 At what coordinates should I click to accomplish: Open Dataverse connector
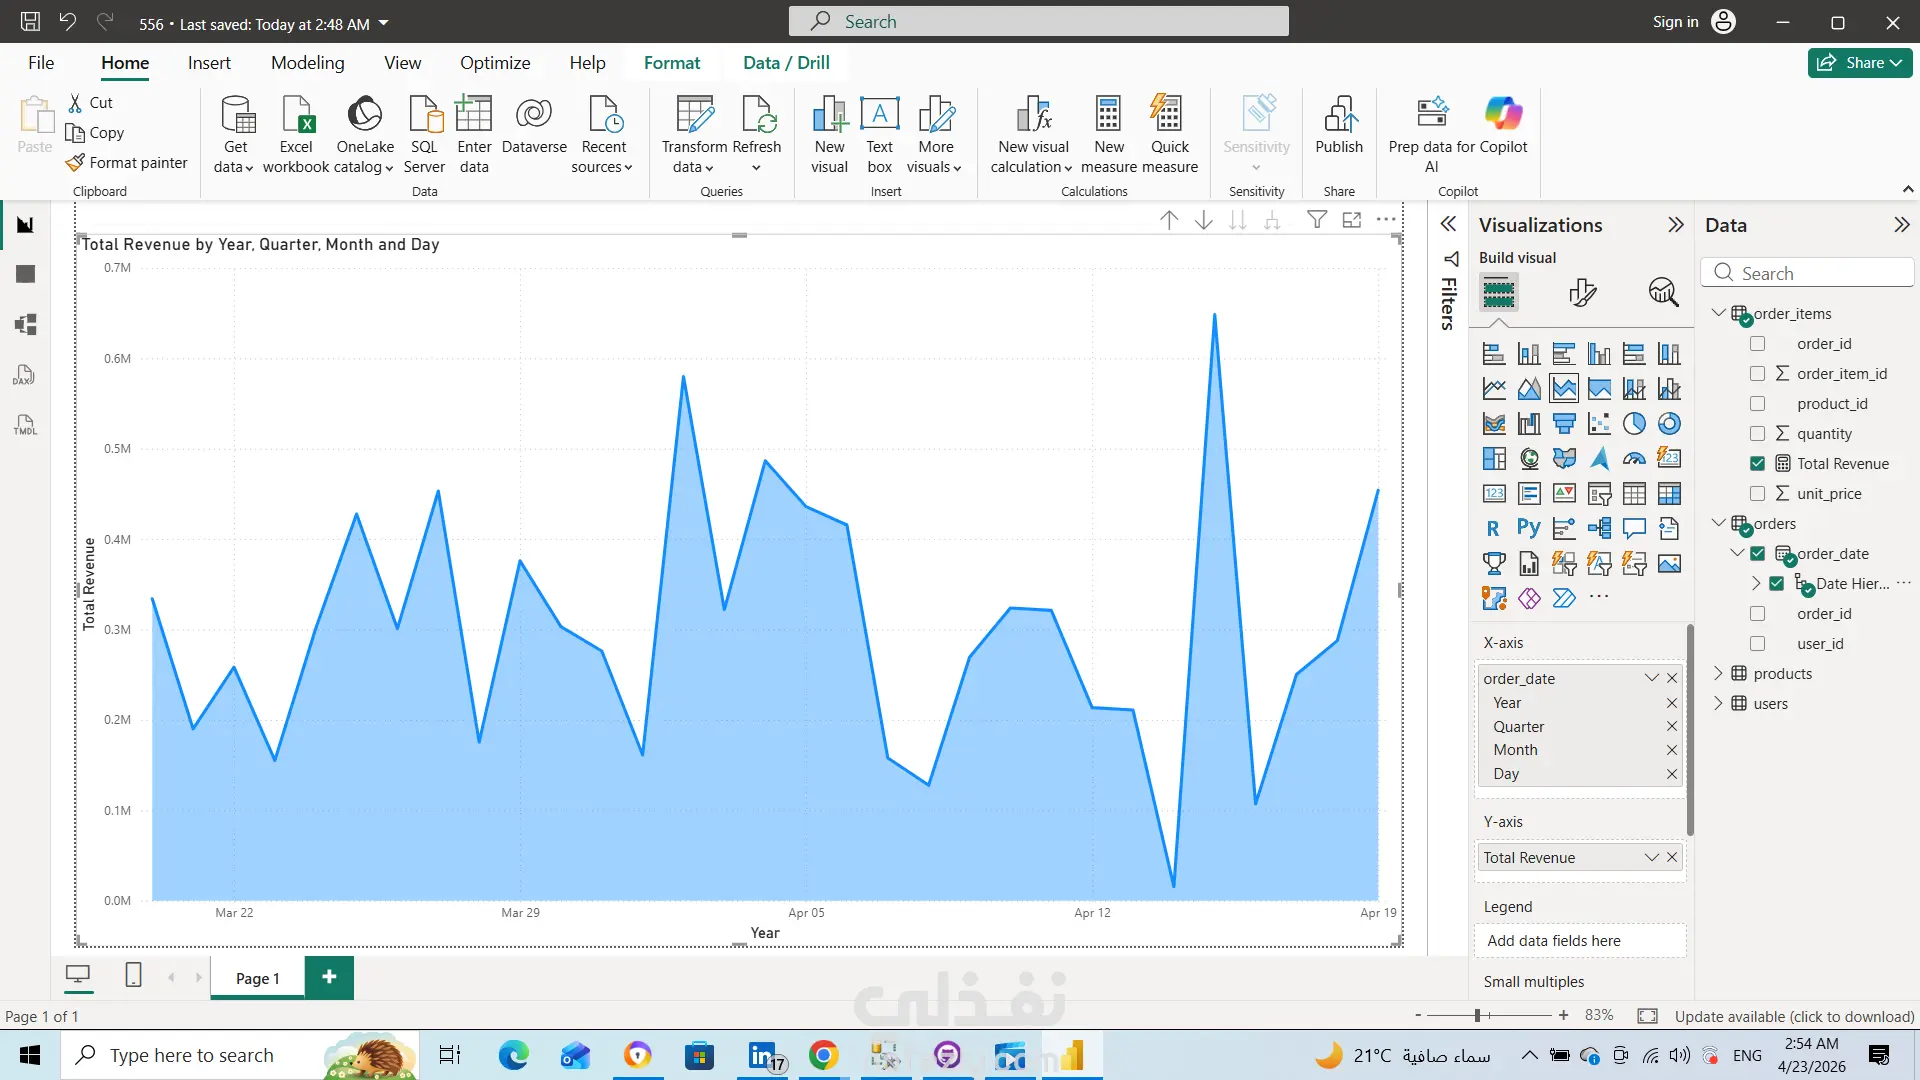click(534, 126)
